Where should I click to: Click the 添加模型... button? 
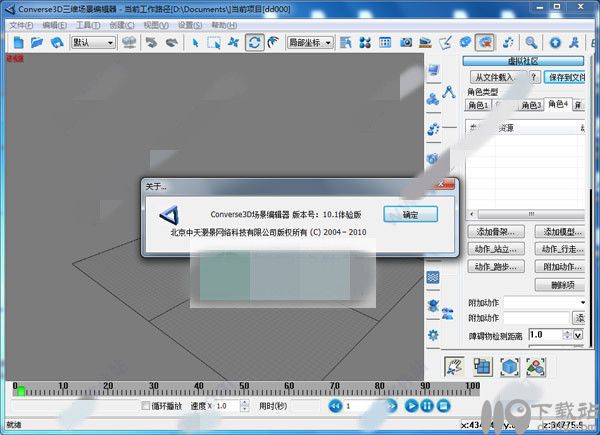561,231
